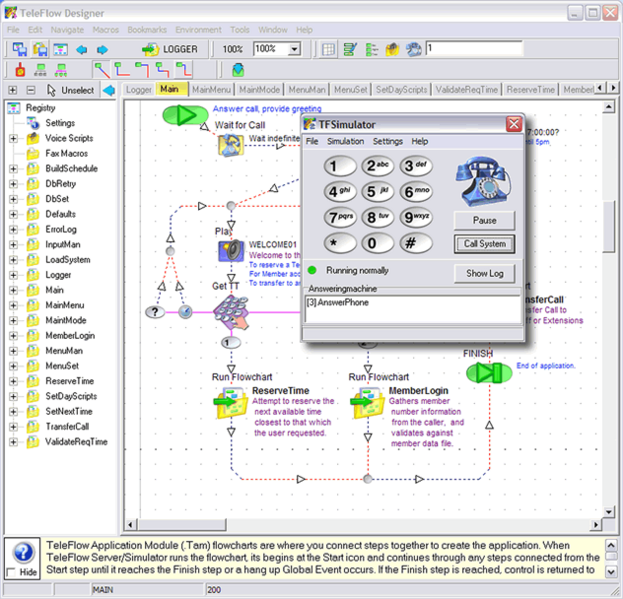Click the toolbar text field containing 1
Image resolution: width=623 pixels, height=599 pixels.
click(474, 48)
